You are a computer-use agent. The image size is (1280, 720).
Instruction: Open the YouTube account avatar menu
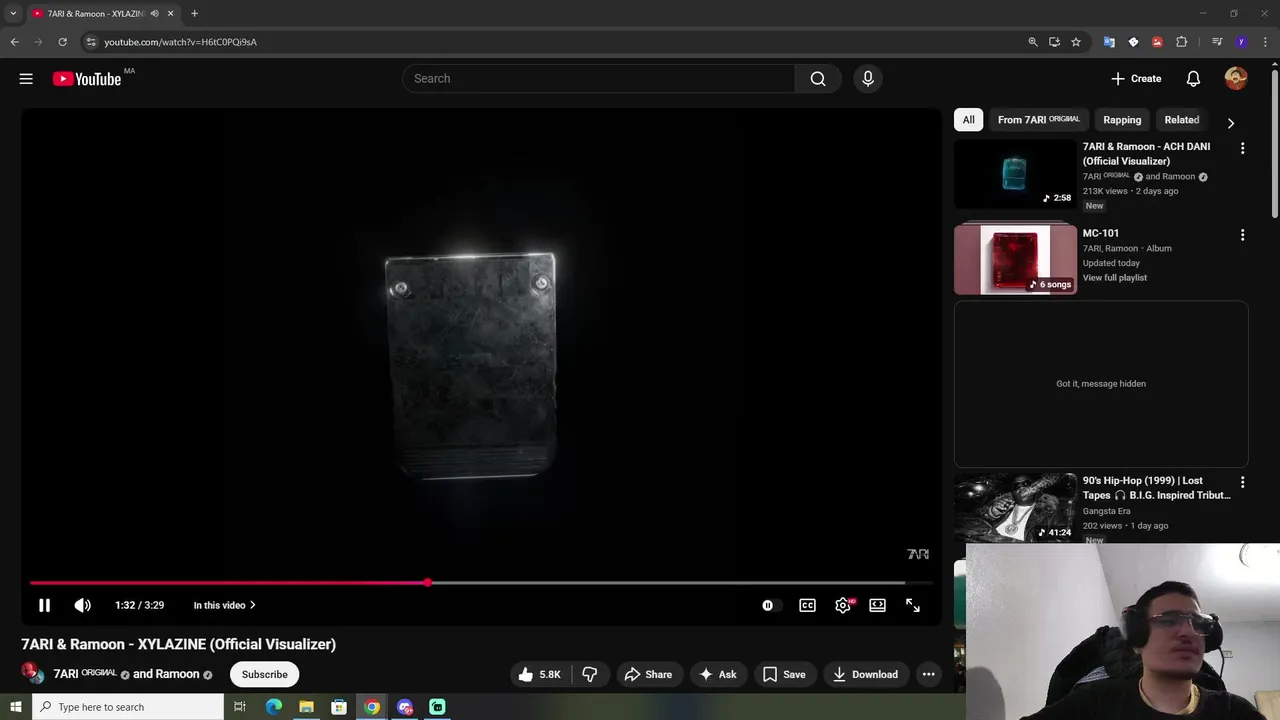click(x=1236, y=79)
